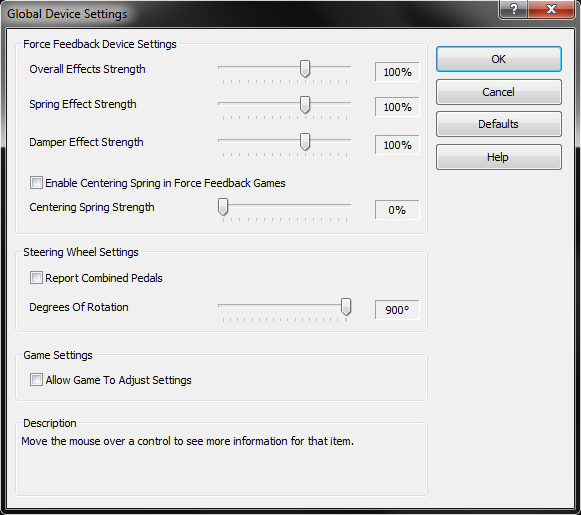
Task: Click the 900° rotation value field
Action: click(x=397, y=310)
